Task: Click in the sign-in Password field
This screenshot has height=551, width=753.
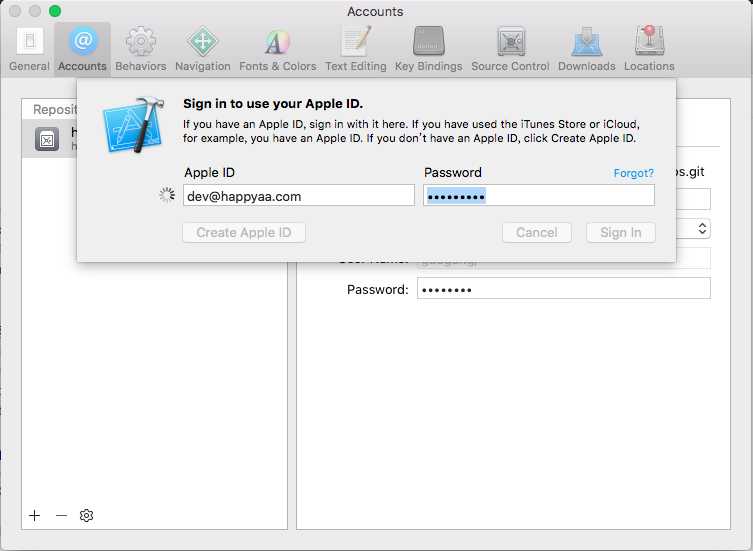Action: pos(539,196)
